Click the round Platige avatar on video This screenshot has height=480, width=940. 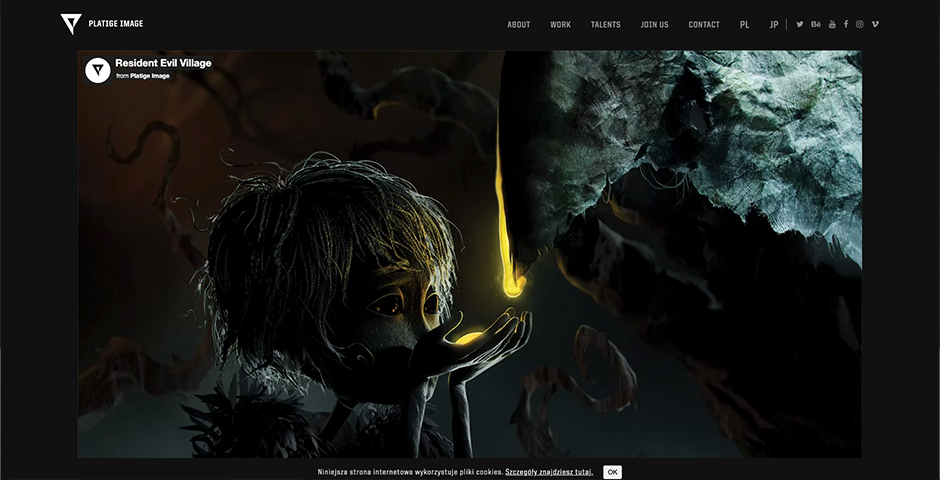point(98,70)
